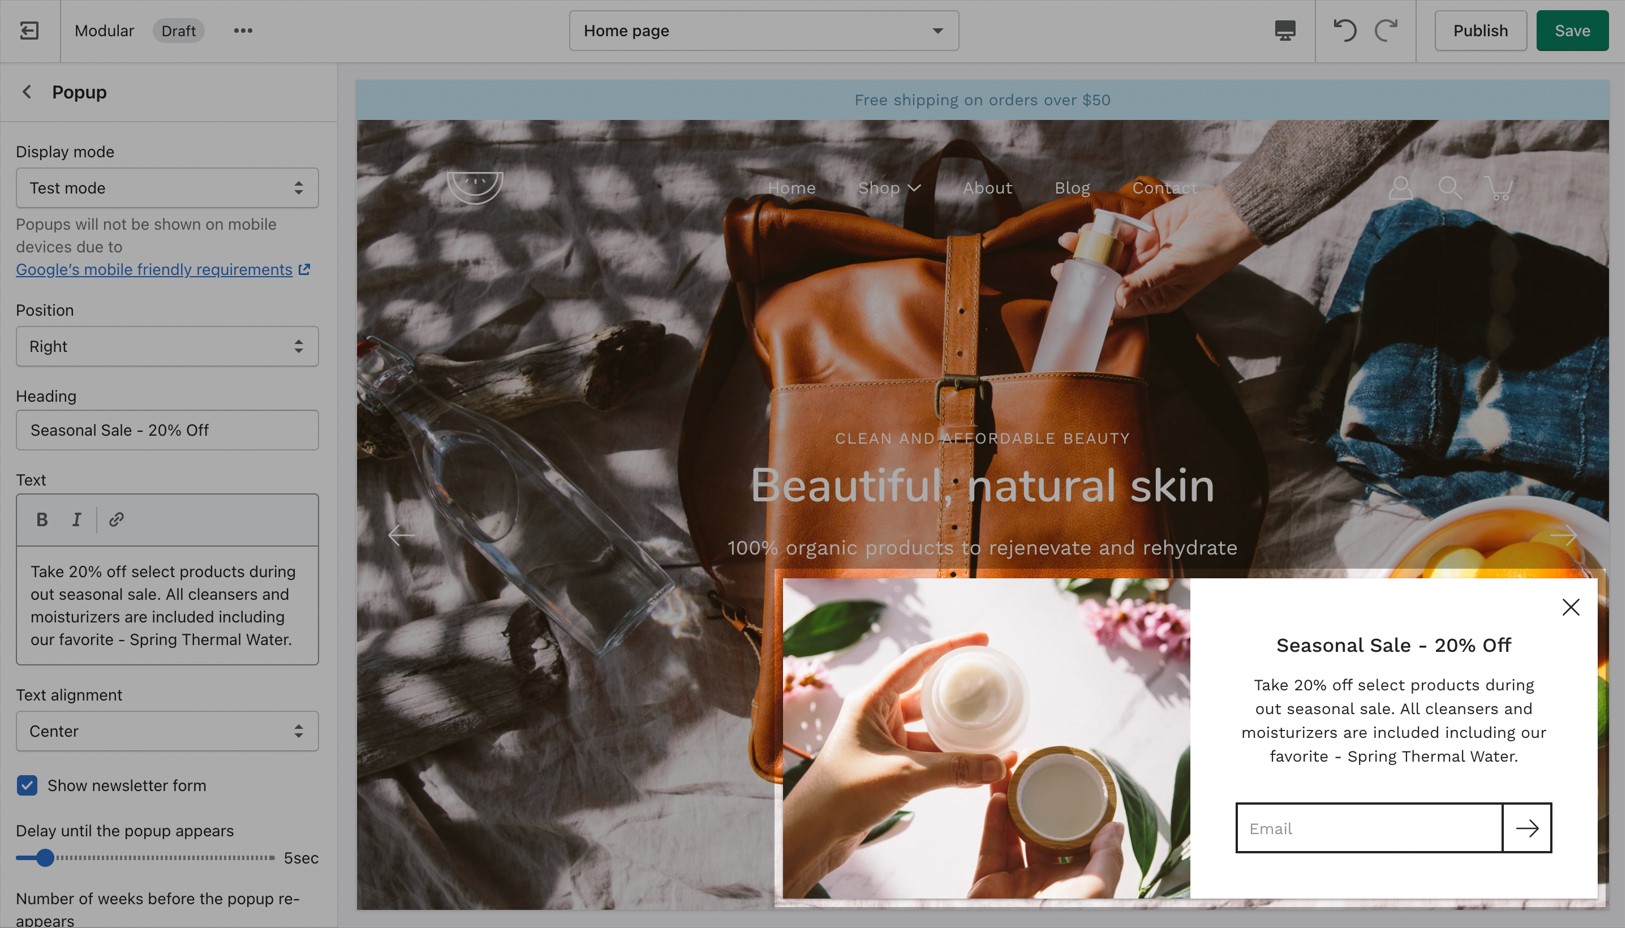Uncheck Show newsletter form checkbox

pos(27,786)
